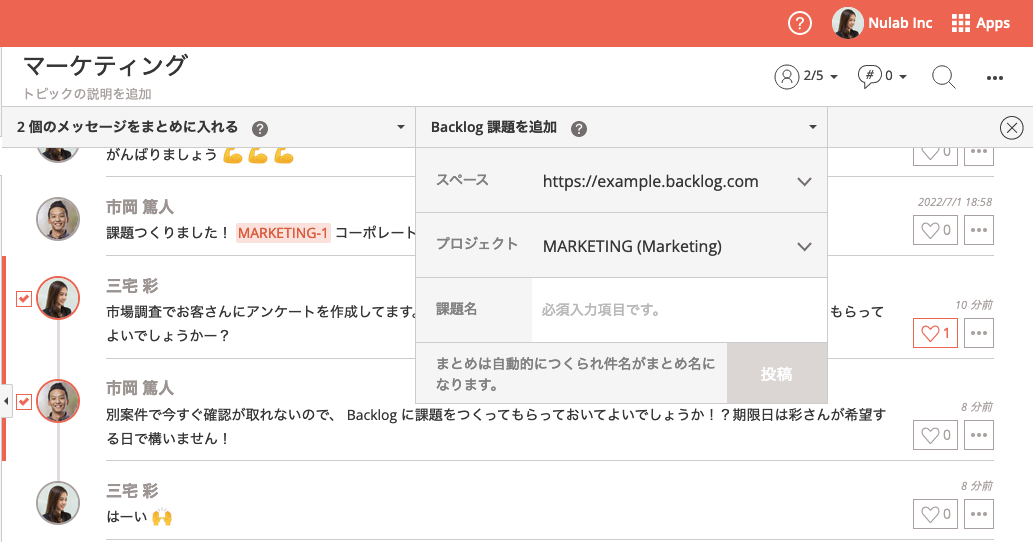1033x542 pixels.
Task: Click トピックの説明を追加 description text
Action: pos(87,94)
